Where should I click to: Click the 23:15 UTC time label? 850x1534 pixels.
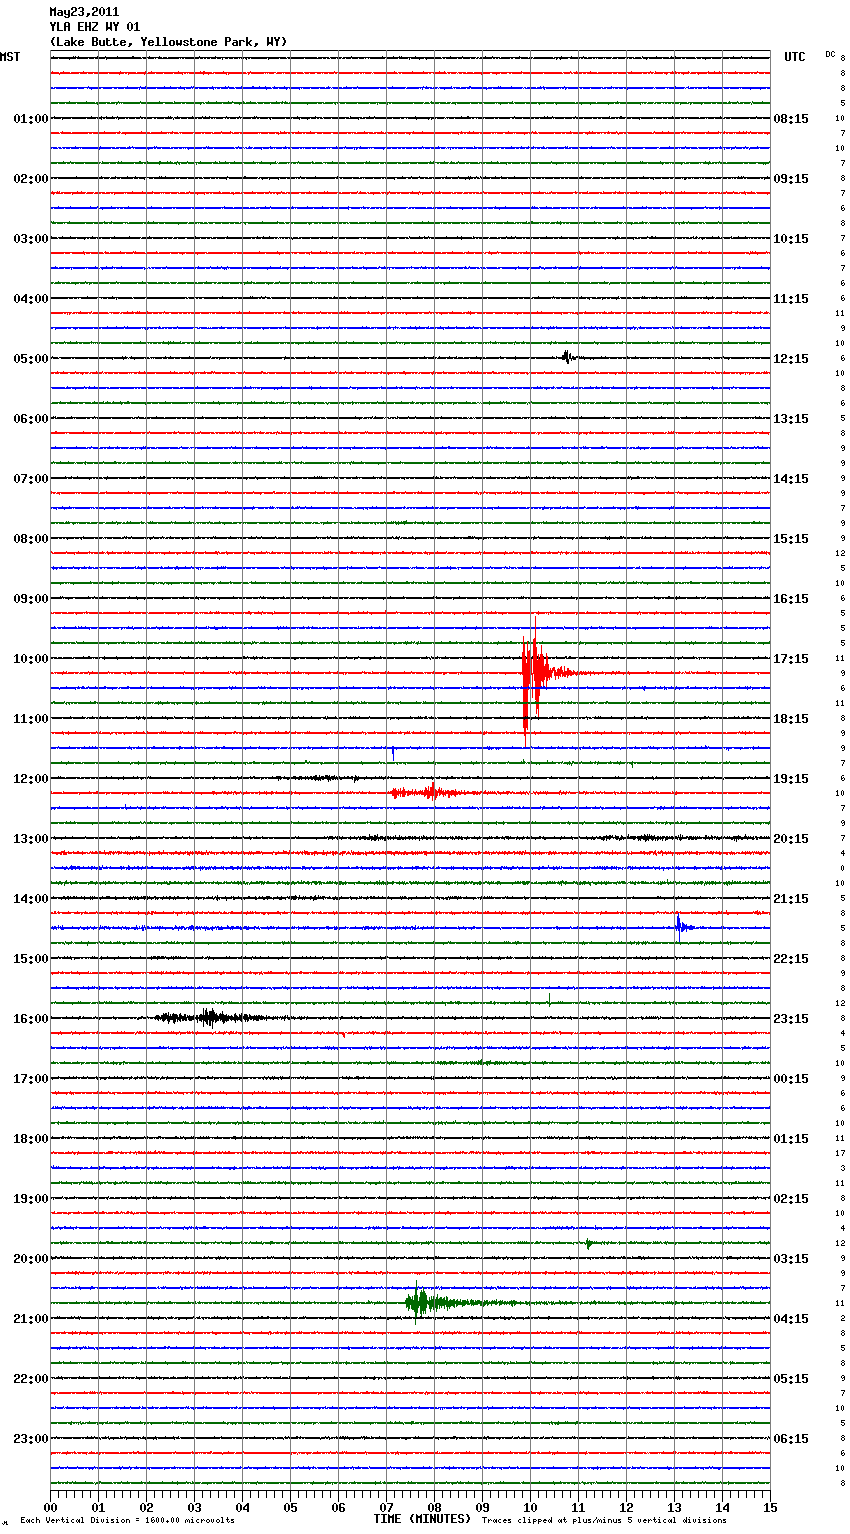click(x=791, y=1019)
